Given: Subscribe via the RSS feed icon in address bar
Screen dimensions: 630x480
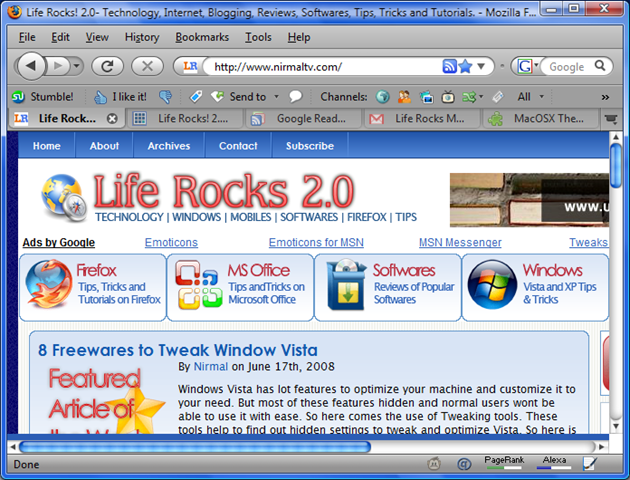Looking at the screenshot, I should 449,66.
